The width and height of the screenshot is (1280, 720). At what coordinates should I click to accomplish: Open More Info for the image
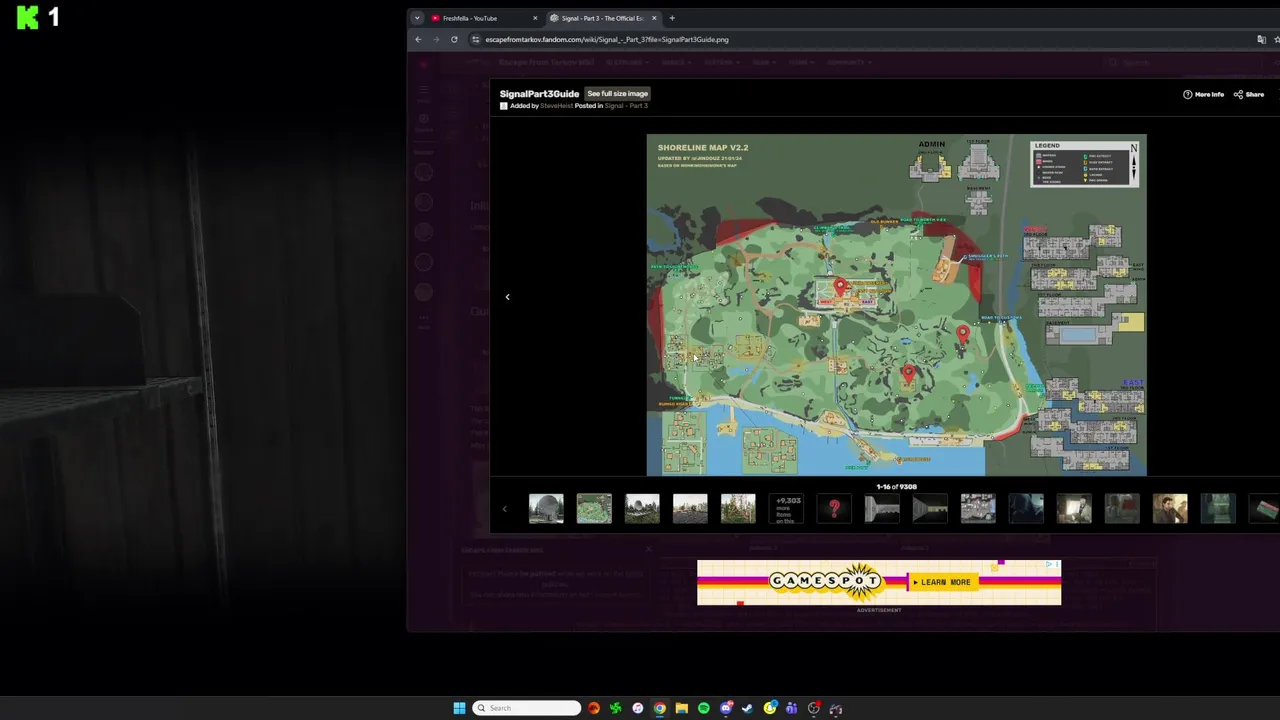[x=1203, y=94]
